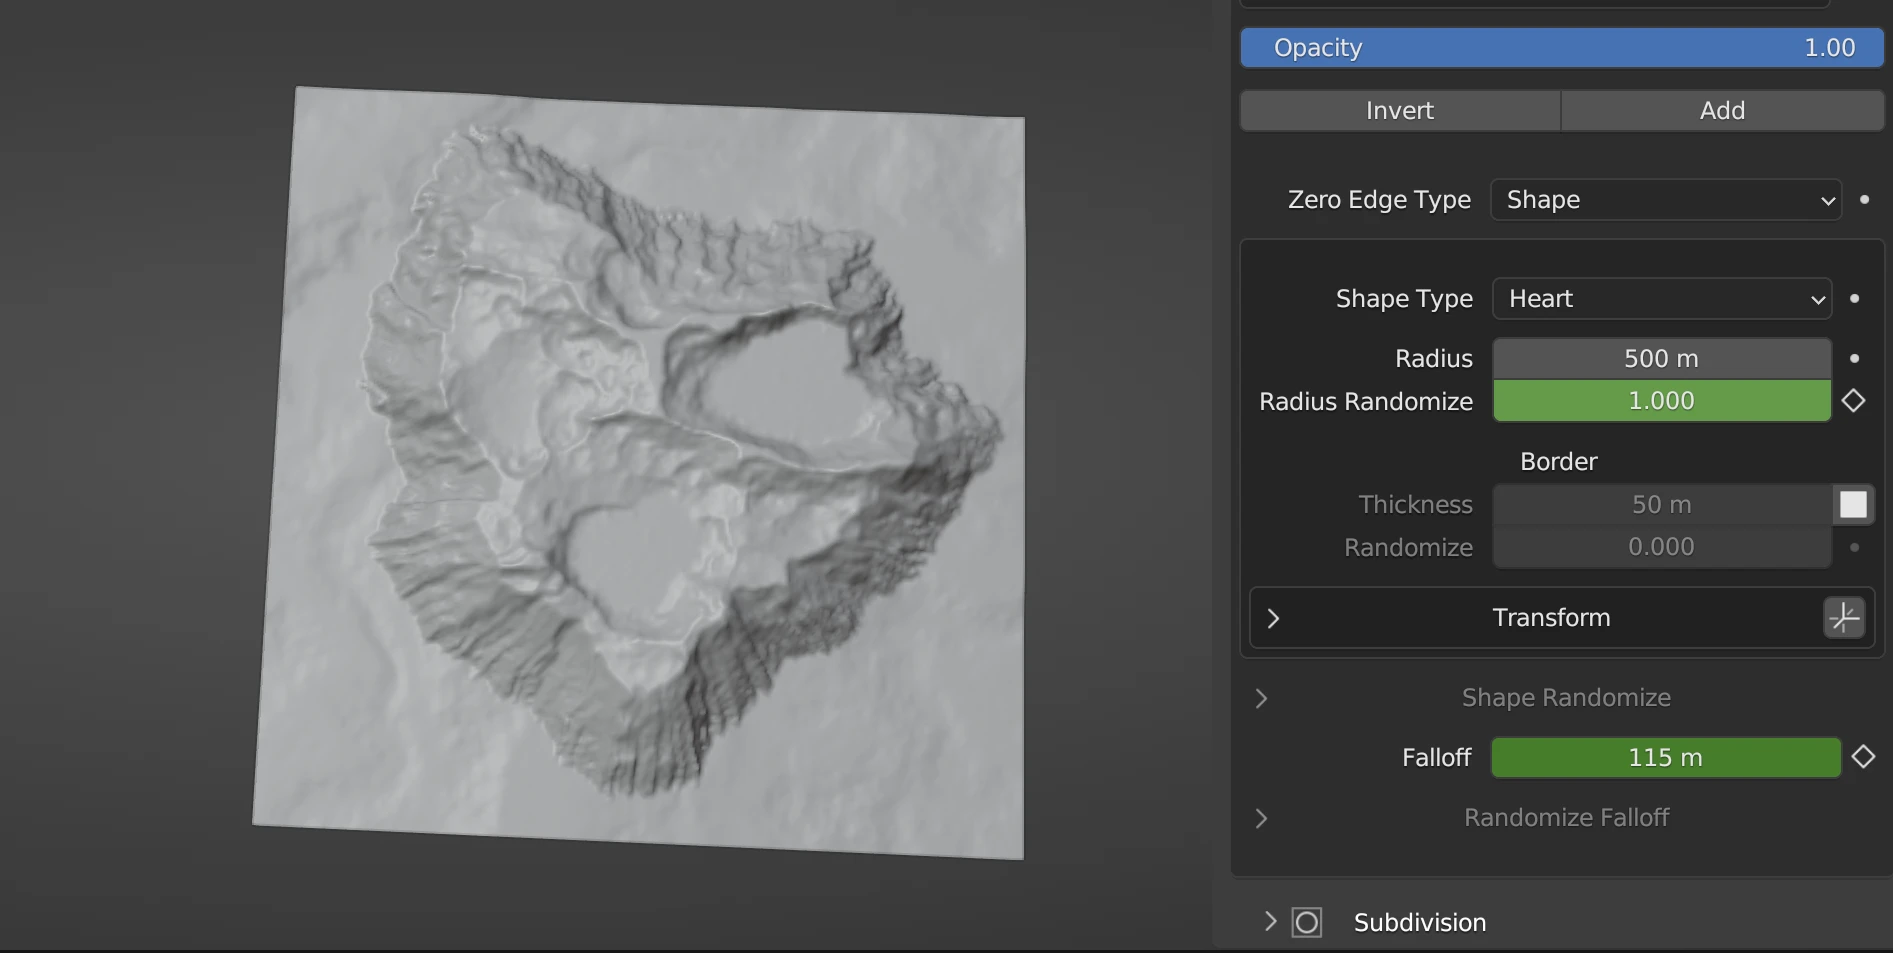1893x953 pixels.
Task: Click the axis icon in Transform row
Action: pyautogui.click(x=1844, y=618)
